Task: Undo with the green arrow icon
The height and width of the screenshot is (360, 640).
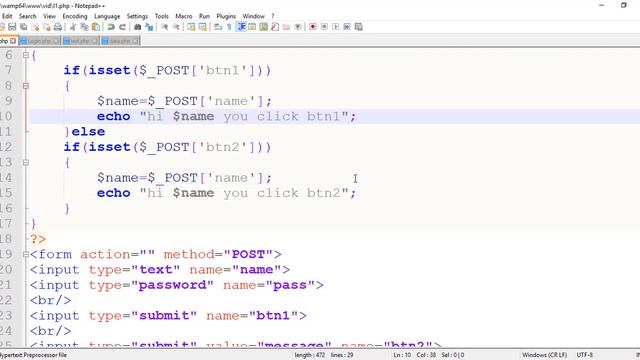Action: tap(111, 27)
